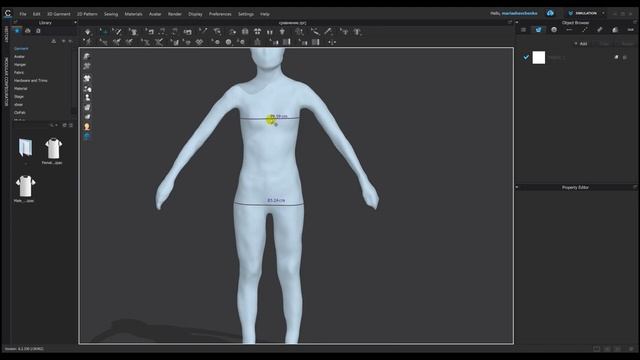Select Hanger in the Library list
The image size is (640, 360).
tap(20, 64)
